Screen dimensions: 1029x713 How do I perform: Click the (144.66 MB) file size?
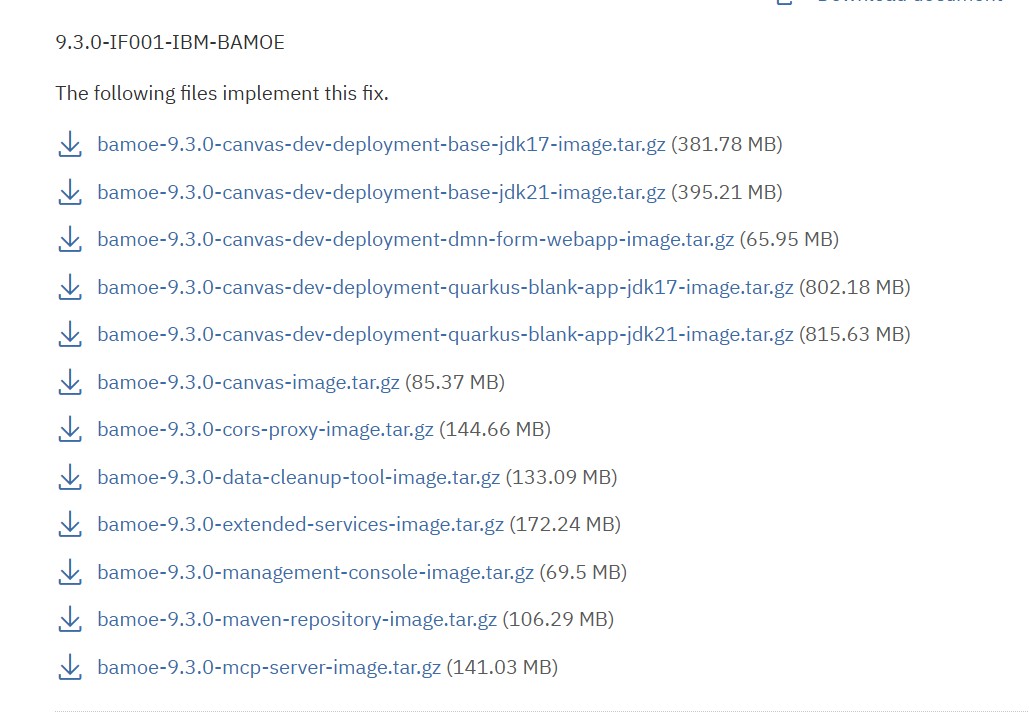495,429
